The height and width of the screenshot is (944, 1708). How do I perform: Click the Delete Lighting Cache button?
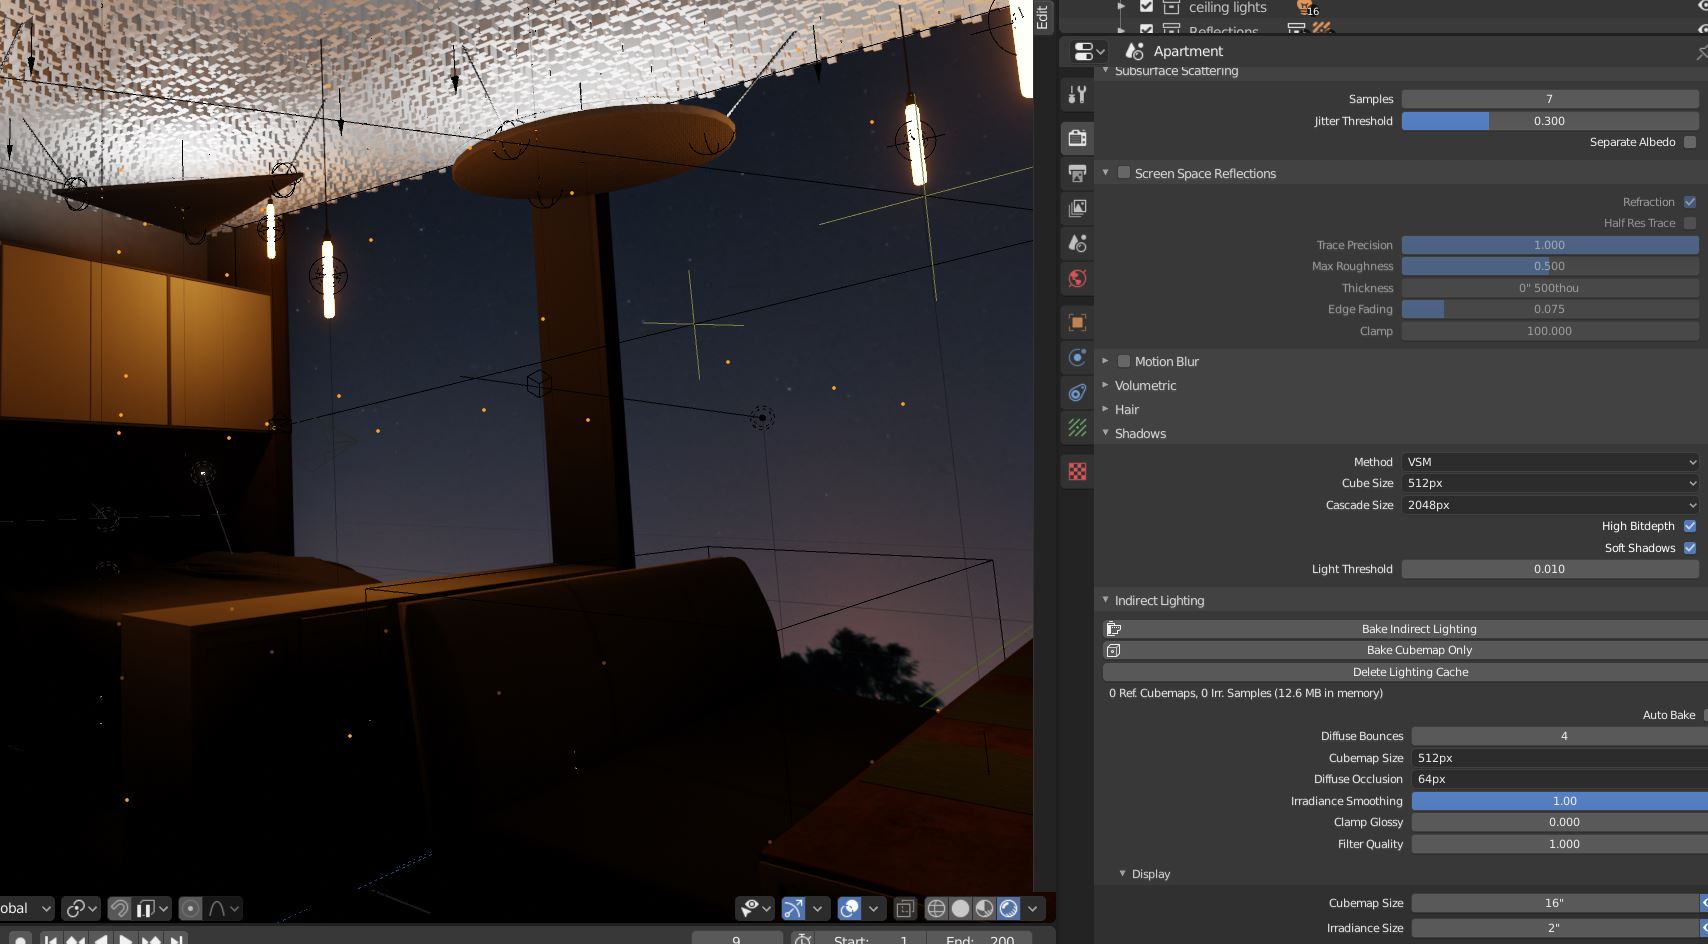1410,671
